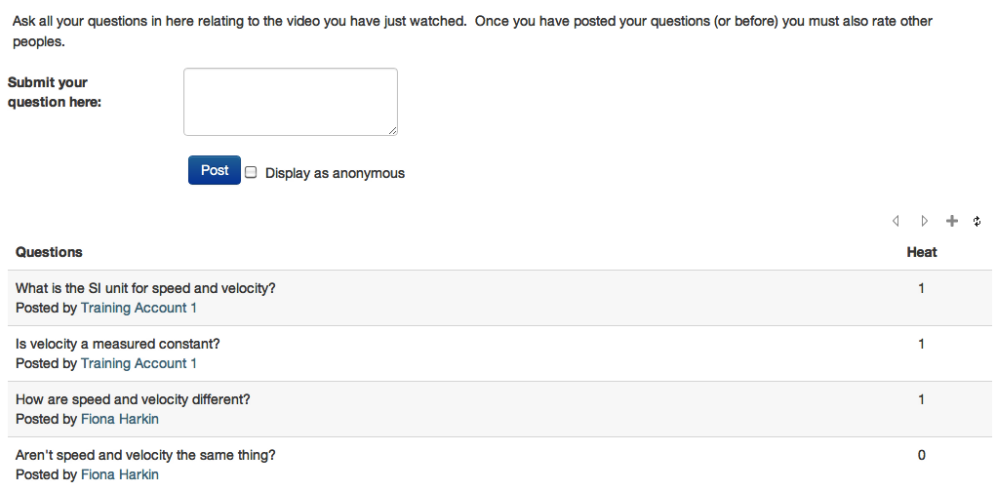Grab the text box resize handle

(x=393, y=130)
